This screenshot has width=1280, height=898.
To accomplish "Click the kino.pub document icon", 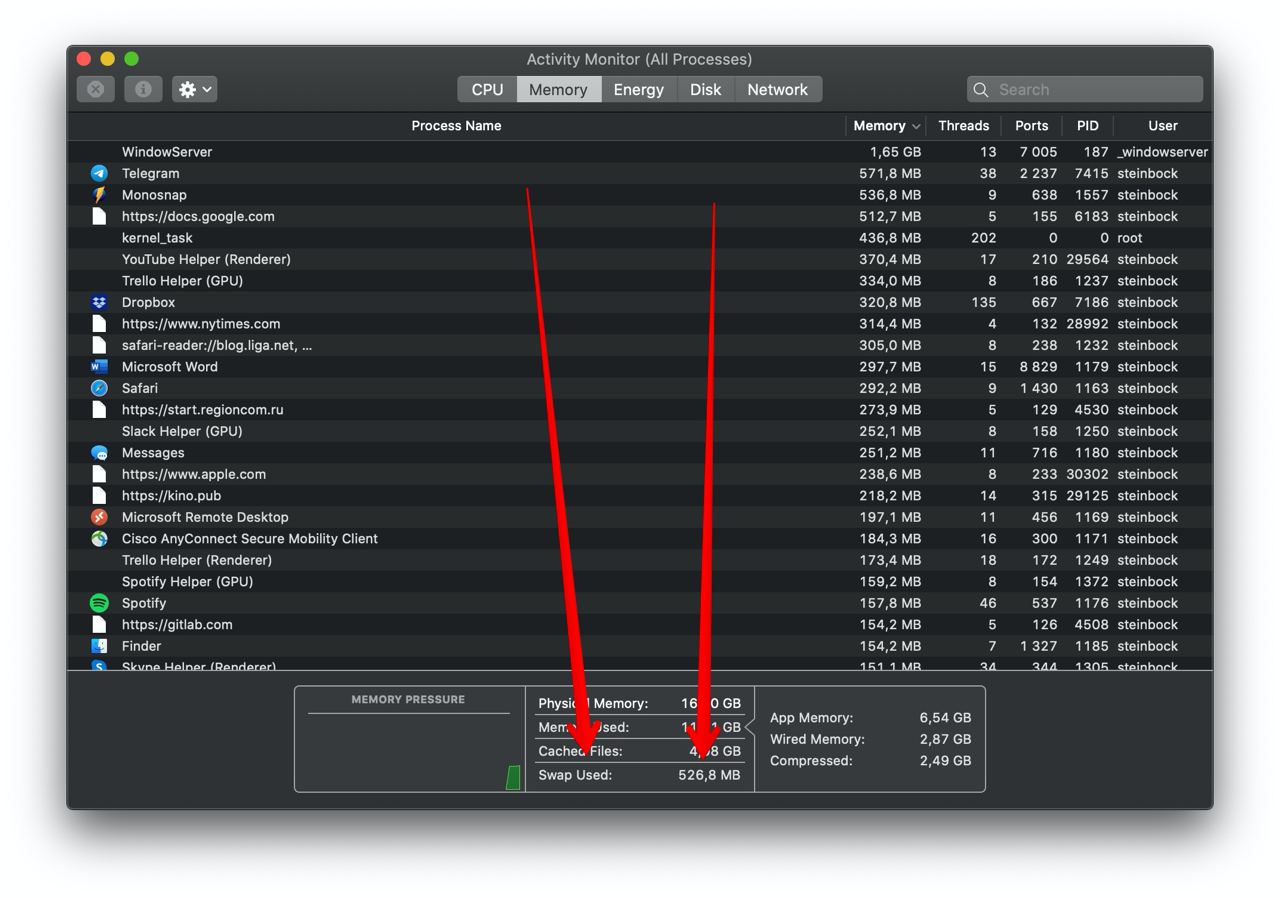I will point(99,496).
